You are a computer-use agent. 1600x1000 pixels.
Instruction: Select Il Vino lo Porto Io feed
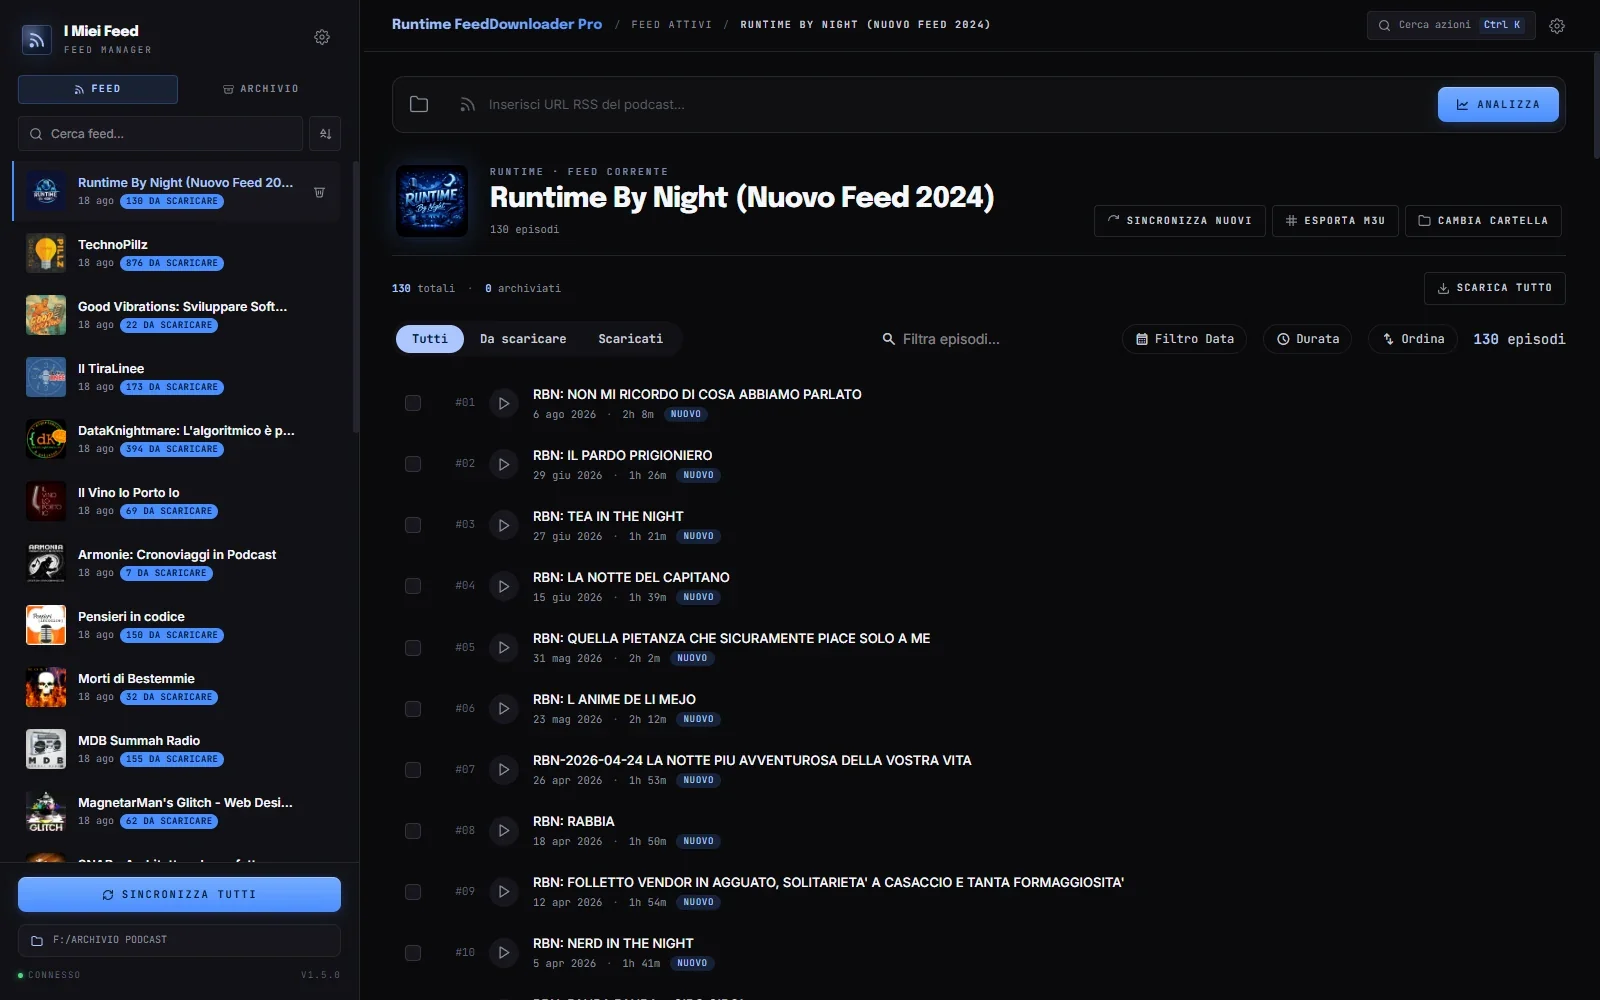click(x=176, y=501)
